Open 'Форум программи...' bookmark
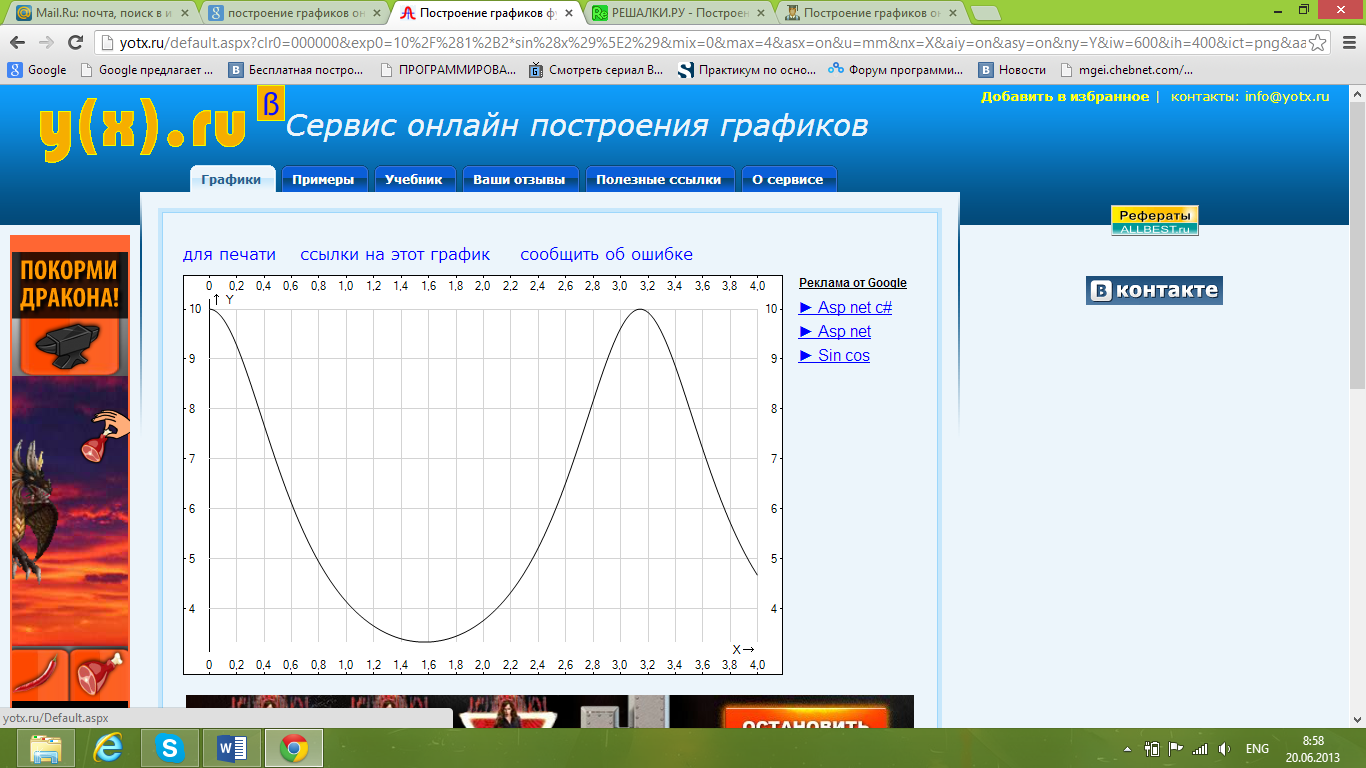This screenshot has height=768, width=1366. click(896, 70)
